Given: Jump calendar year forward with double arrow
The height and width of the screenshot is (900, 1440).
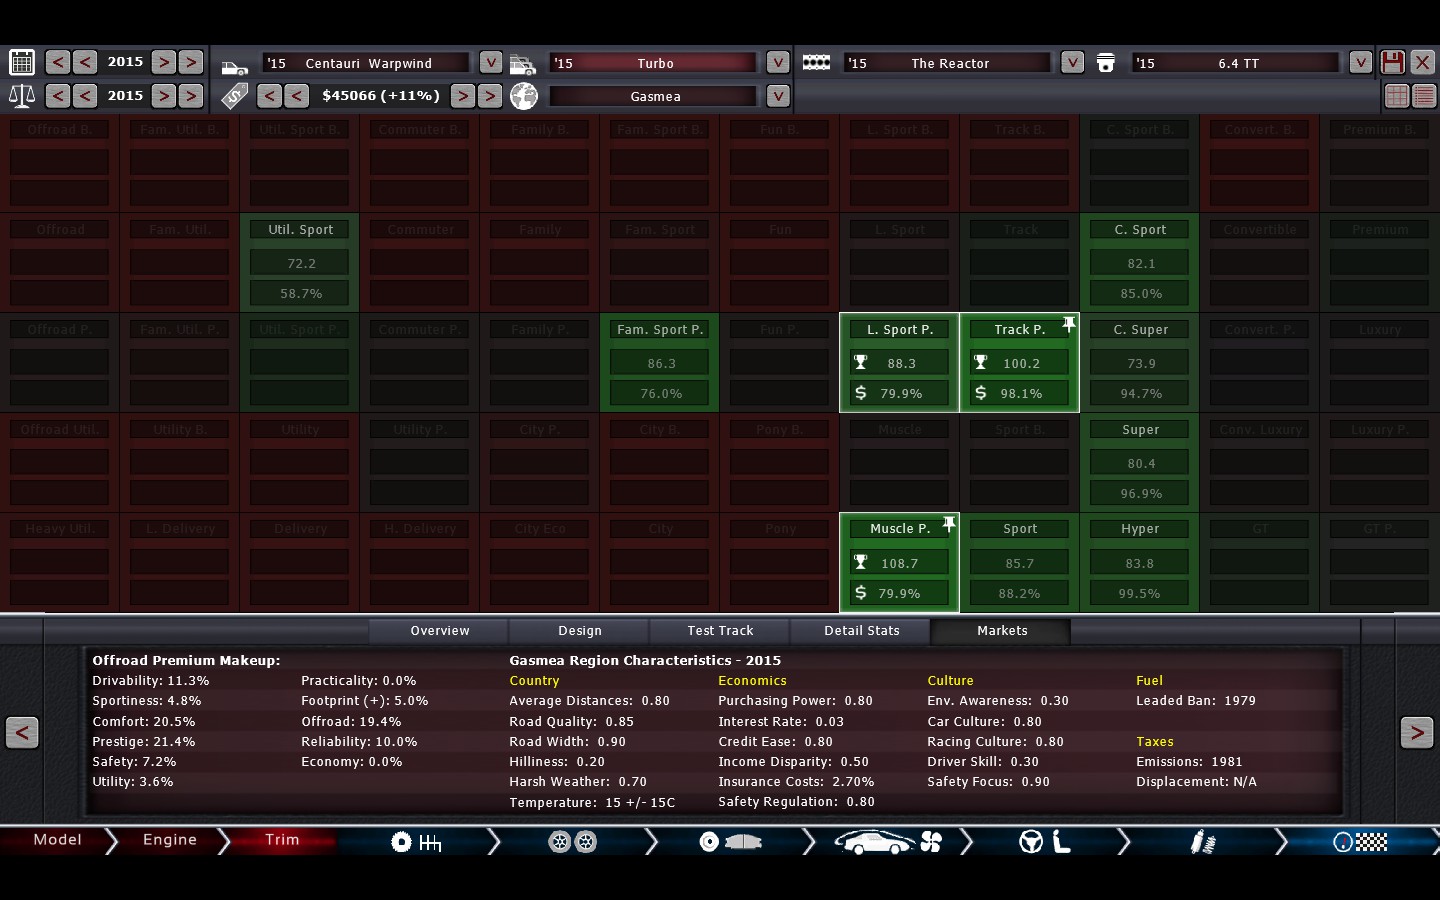Looking at the screenshot, I should click(x=191, y=62).
